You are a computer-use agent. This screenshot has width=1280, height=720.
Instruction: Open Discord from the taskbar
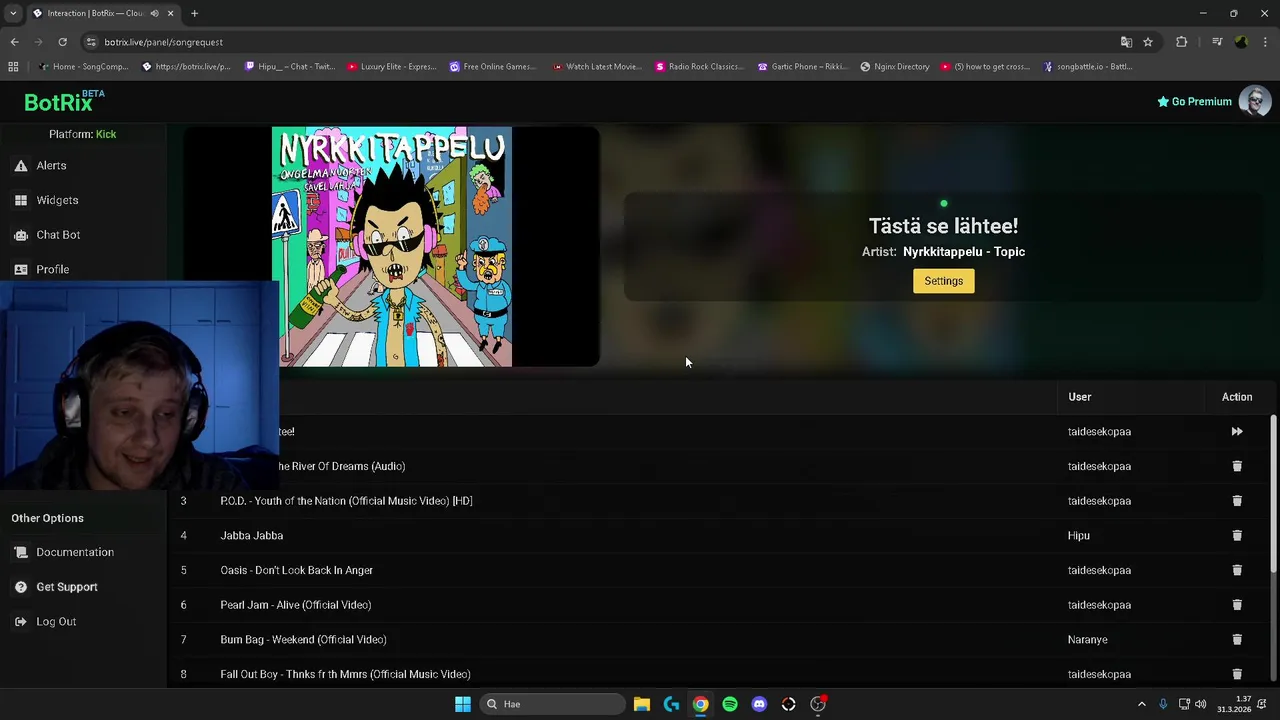click(x=759, y=704)
